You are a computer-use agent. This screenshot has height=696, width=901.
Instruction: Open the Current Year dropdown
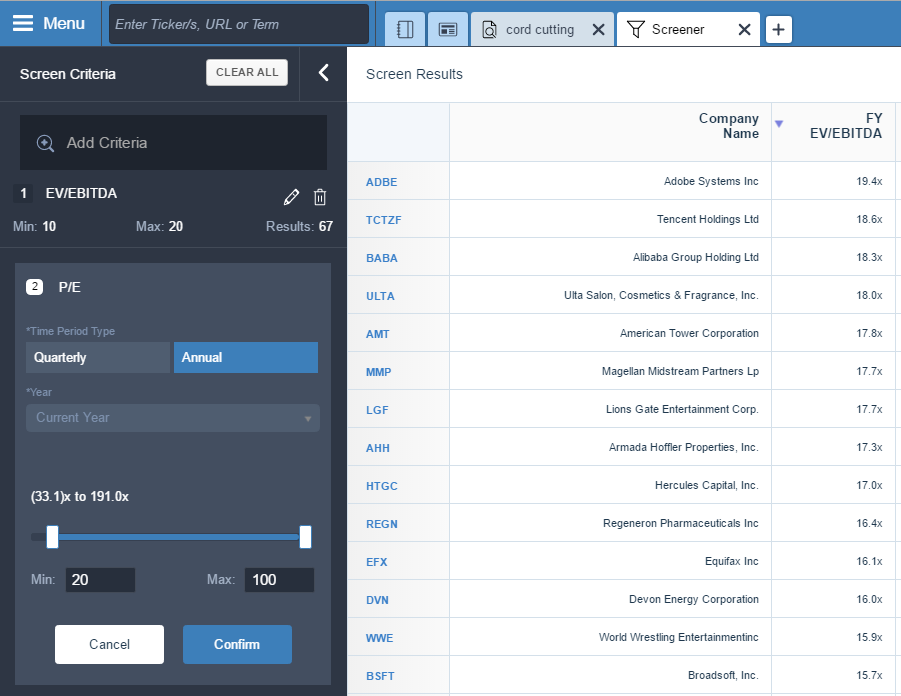[x=173, y=418]
